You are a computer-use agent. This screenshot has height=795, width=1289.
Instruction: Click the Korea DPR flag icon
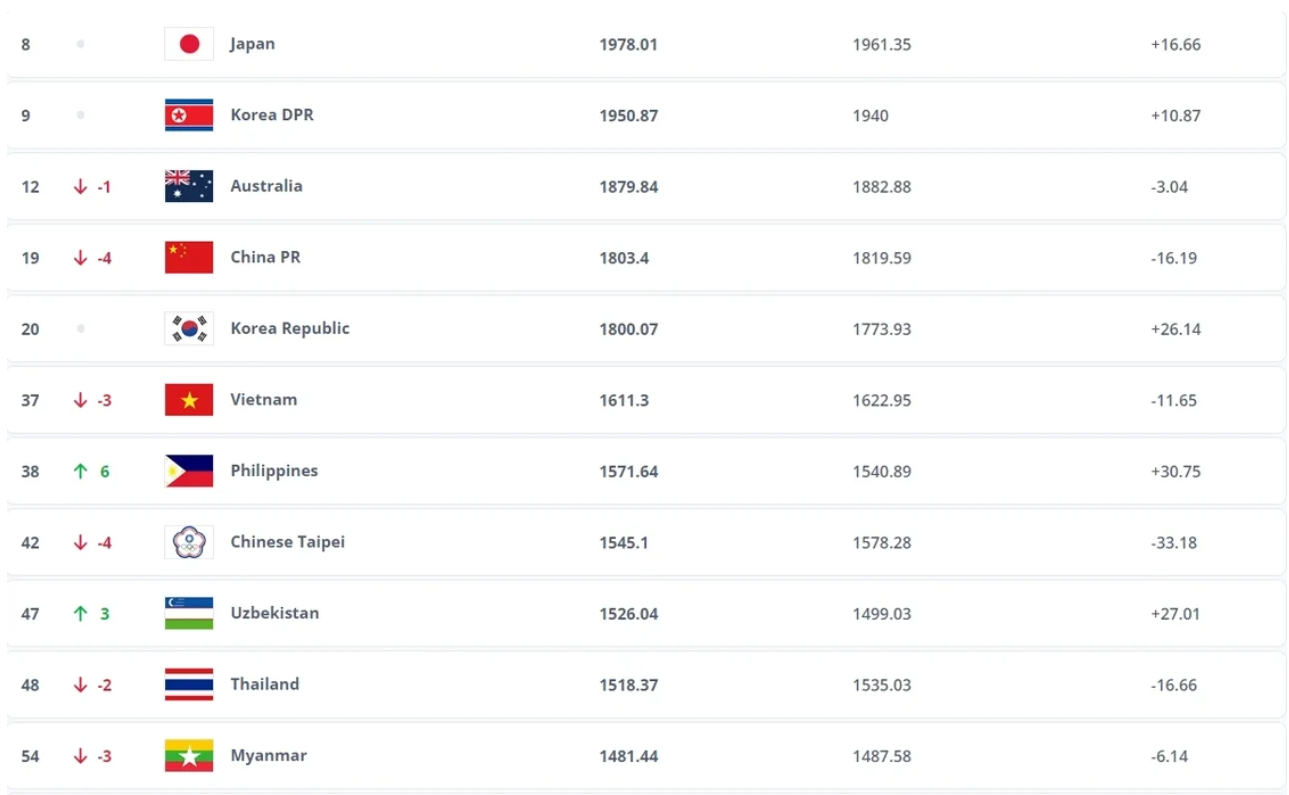click(x=189, y=115)
